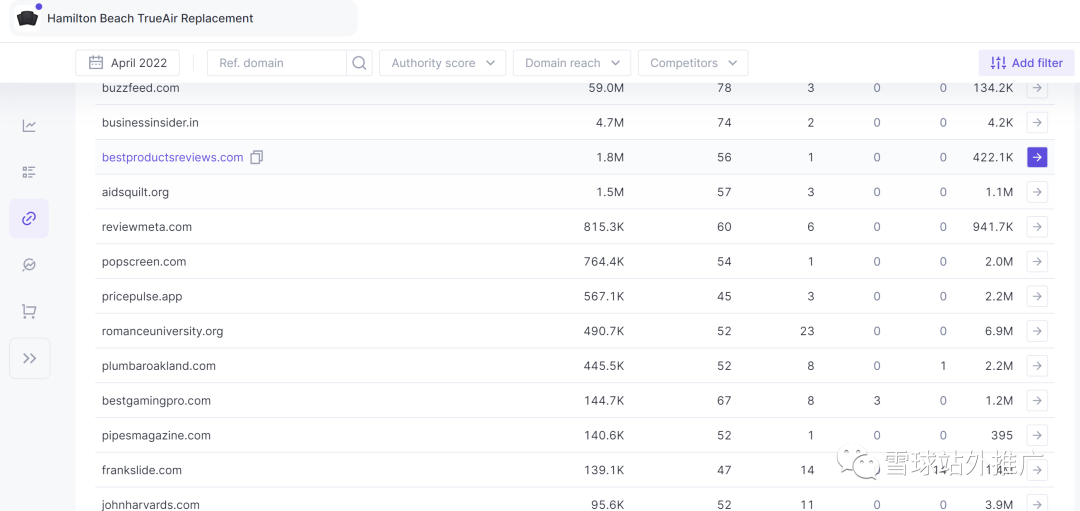Open the shopping cart sidebar icon
This screenshot has height=511, width=1080.
tap(29, 312)
